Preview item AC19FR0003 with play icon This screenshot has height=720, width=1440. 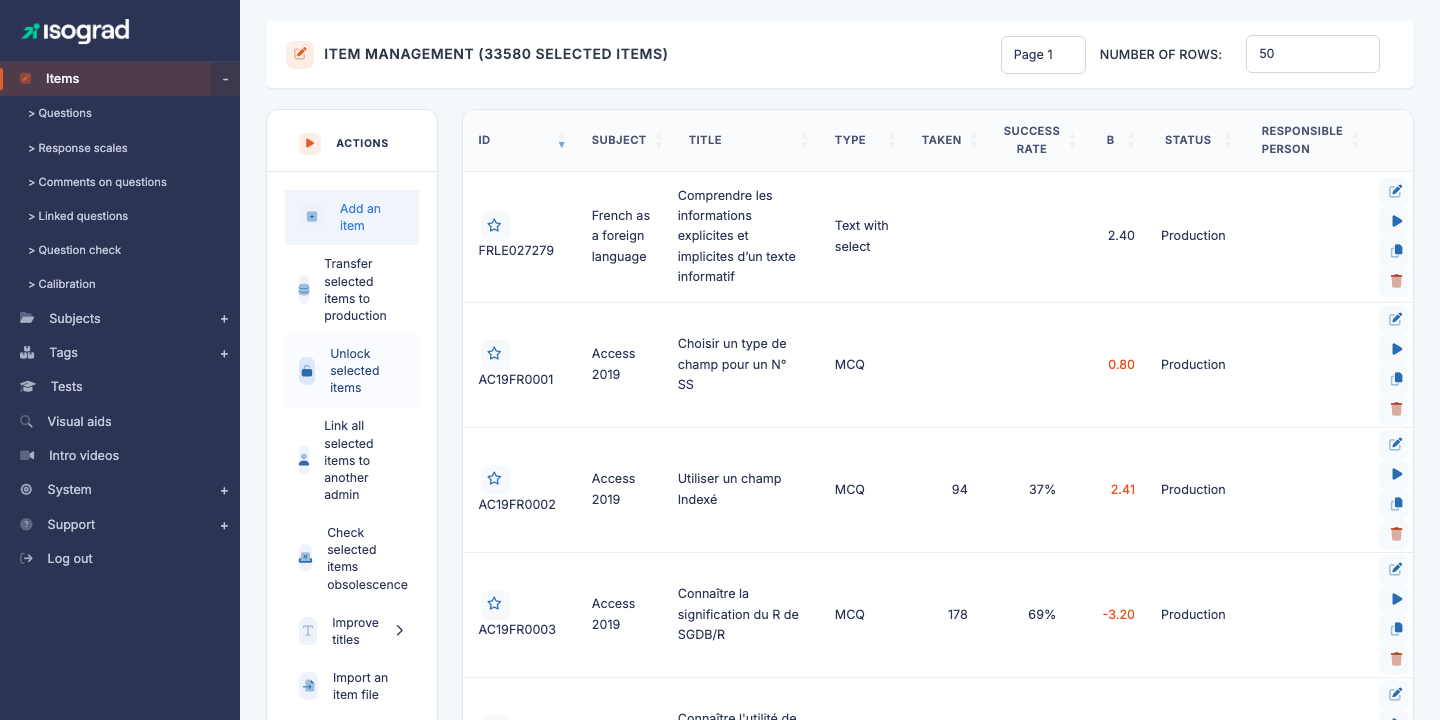click(1396, 599)
